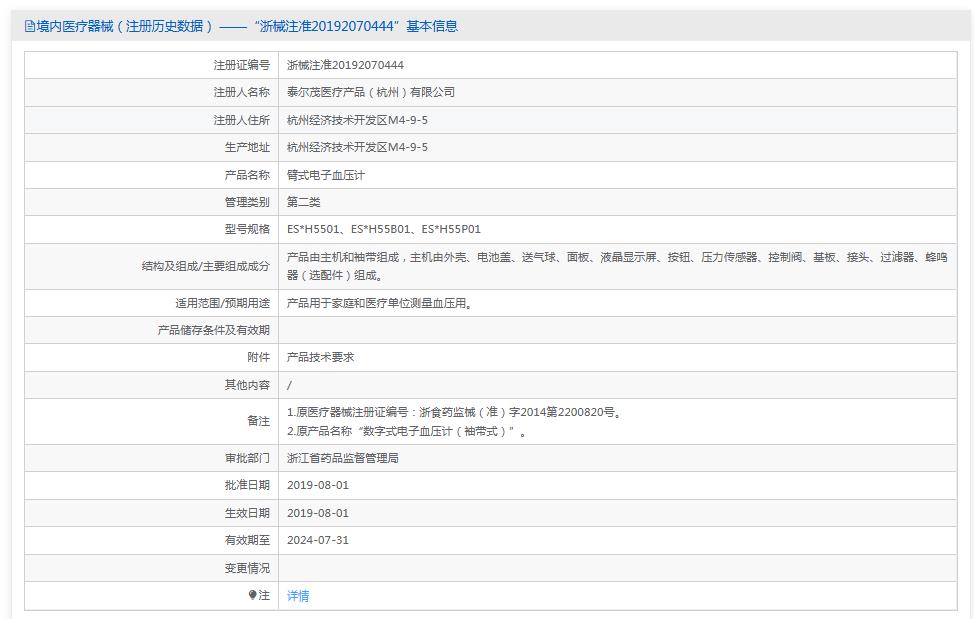
Task: Select the 其他内容 value showing /
Action: tap(287, 384)
